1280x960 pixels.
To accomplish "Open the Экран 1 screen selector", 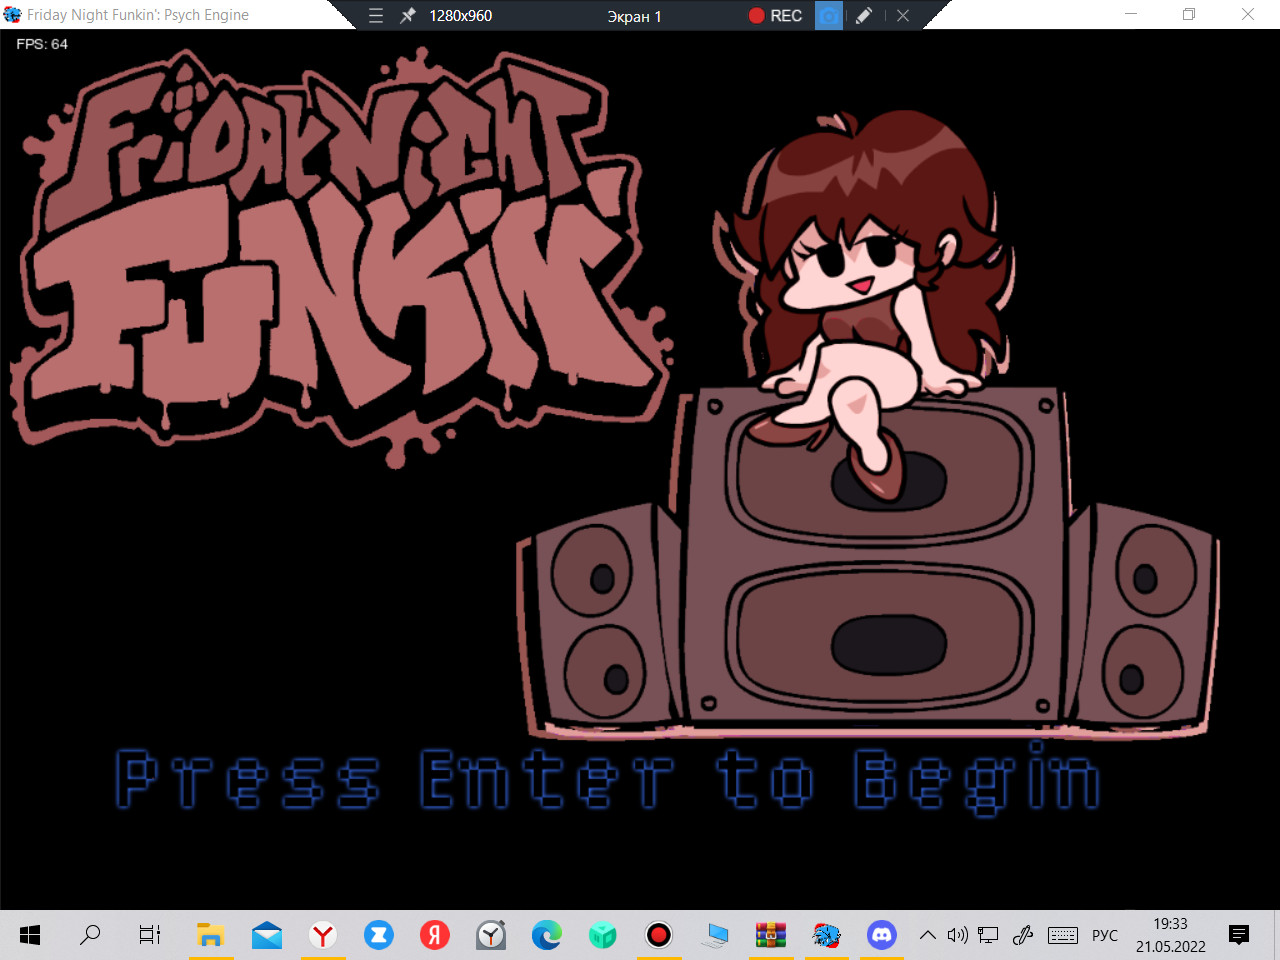I will 636,15.
